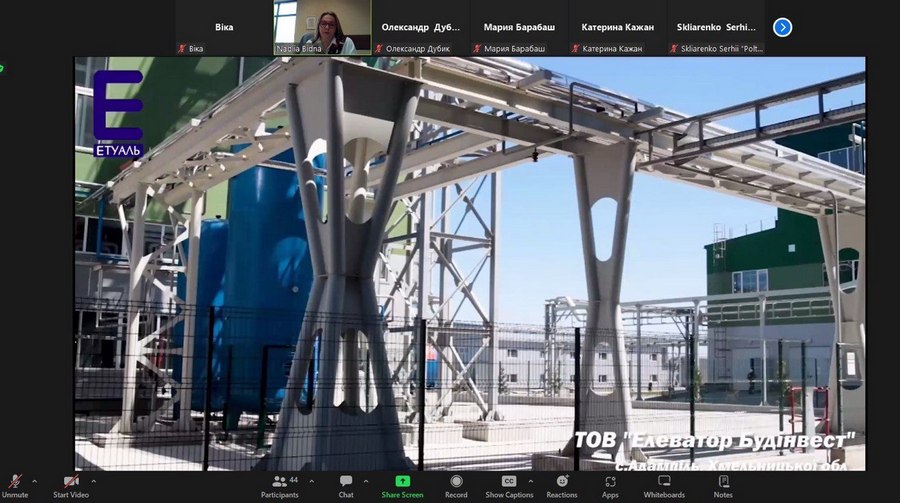
Task: Show next participants with the blue arrow
Action: pyautogui.click(x=783, y=27)
